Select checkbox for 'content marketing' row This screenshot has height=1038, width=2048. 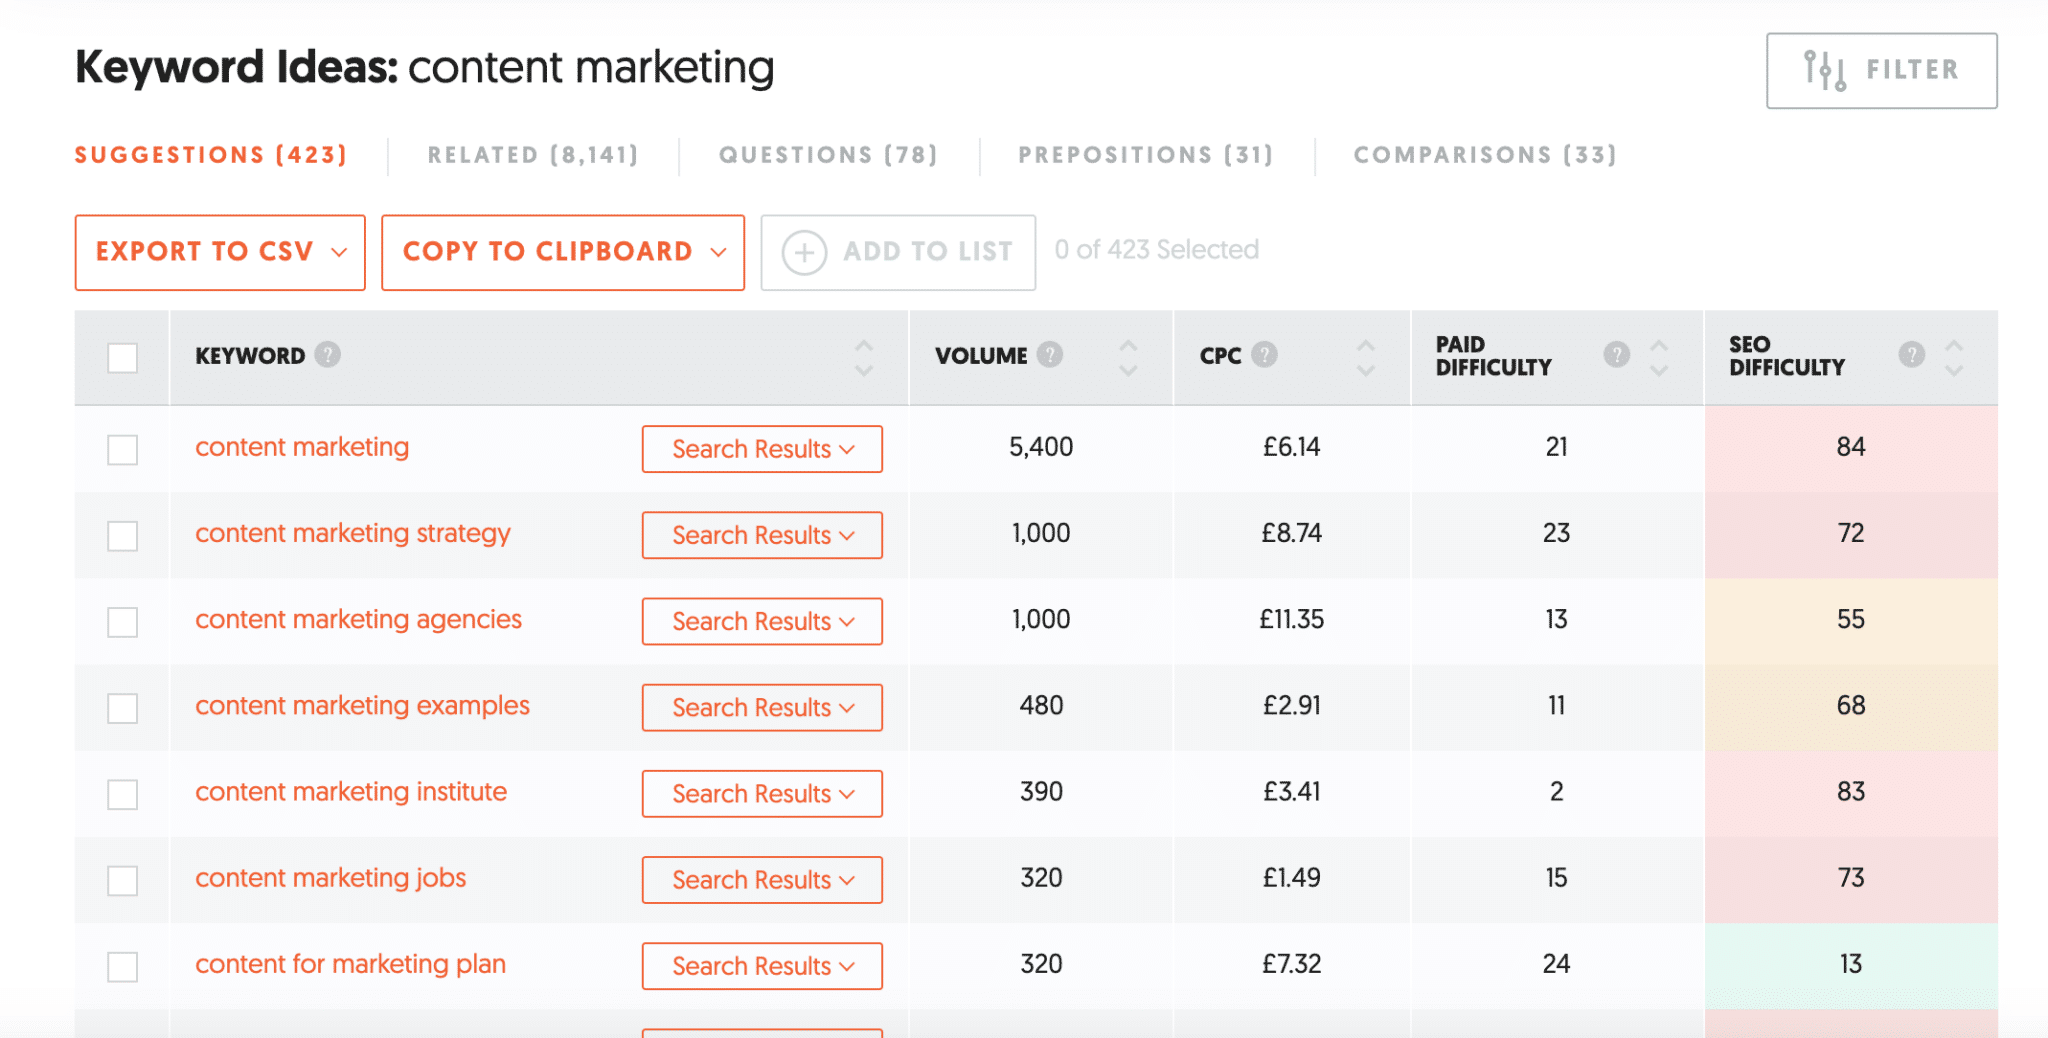click(122, 449)
